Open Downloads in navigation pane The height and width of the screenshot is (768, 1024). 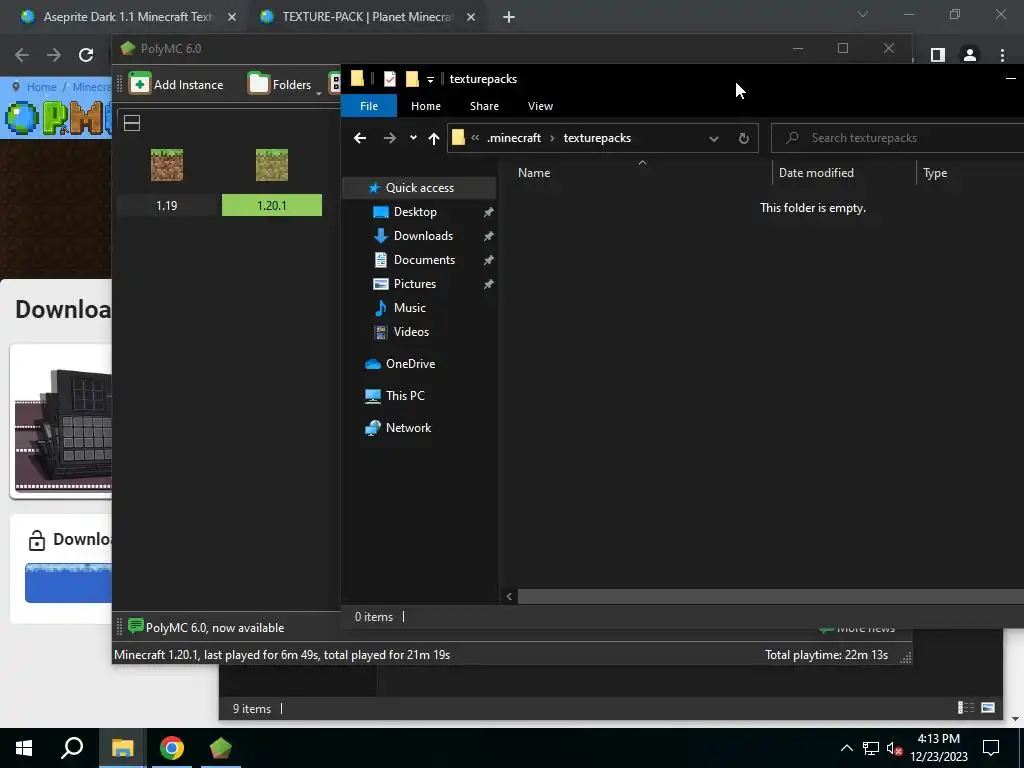pyautogui.click(x=423, y=236)
